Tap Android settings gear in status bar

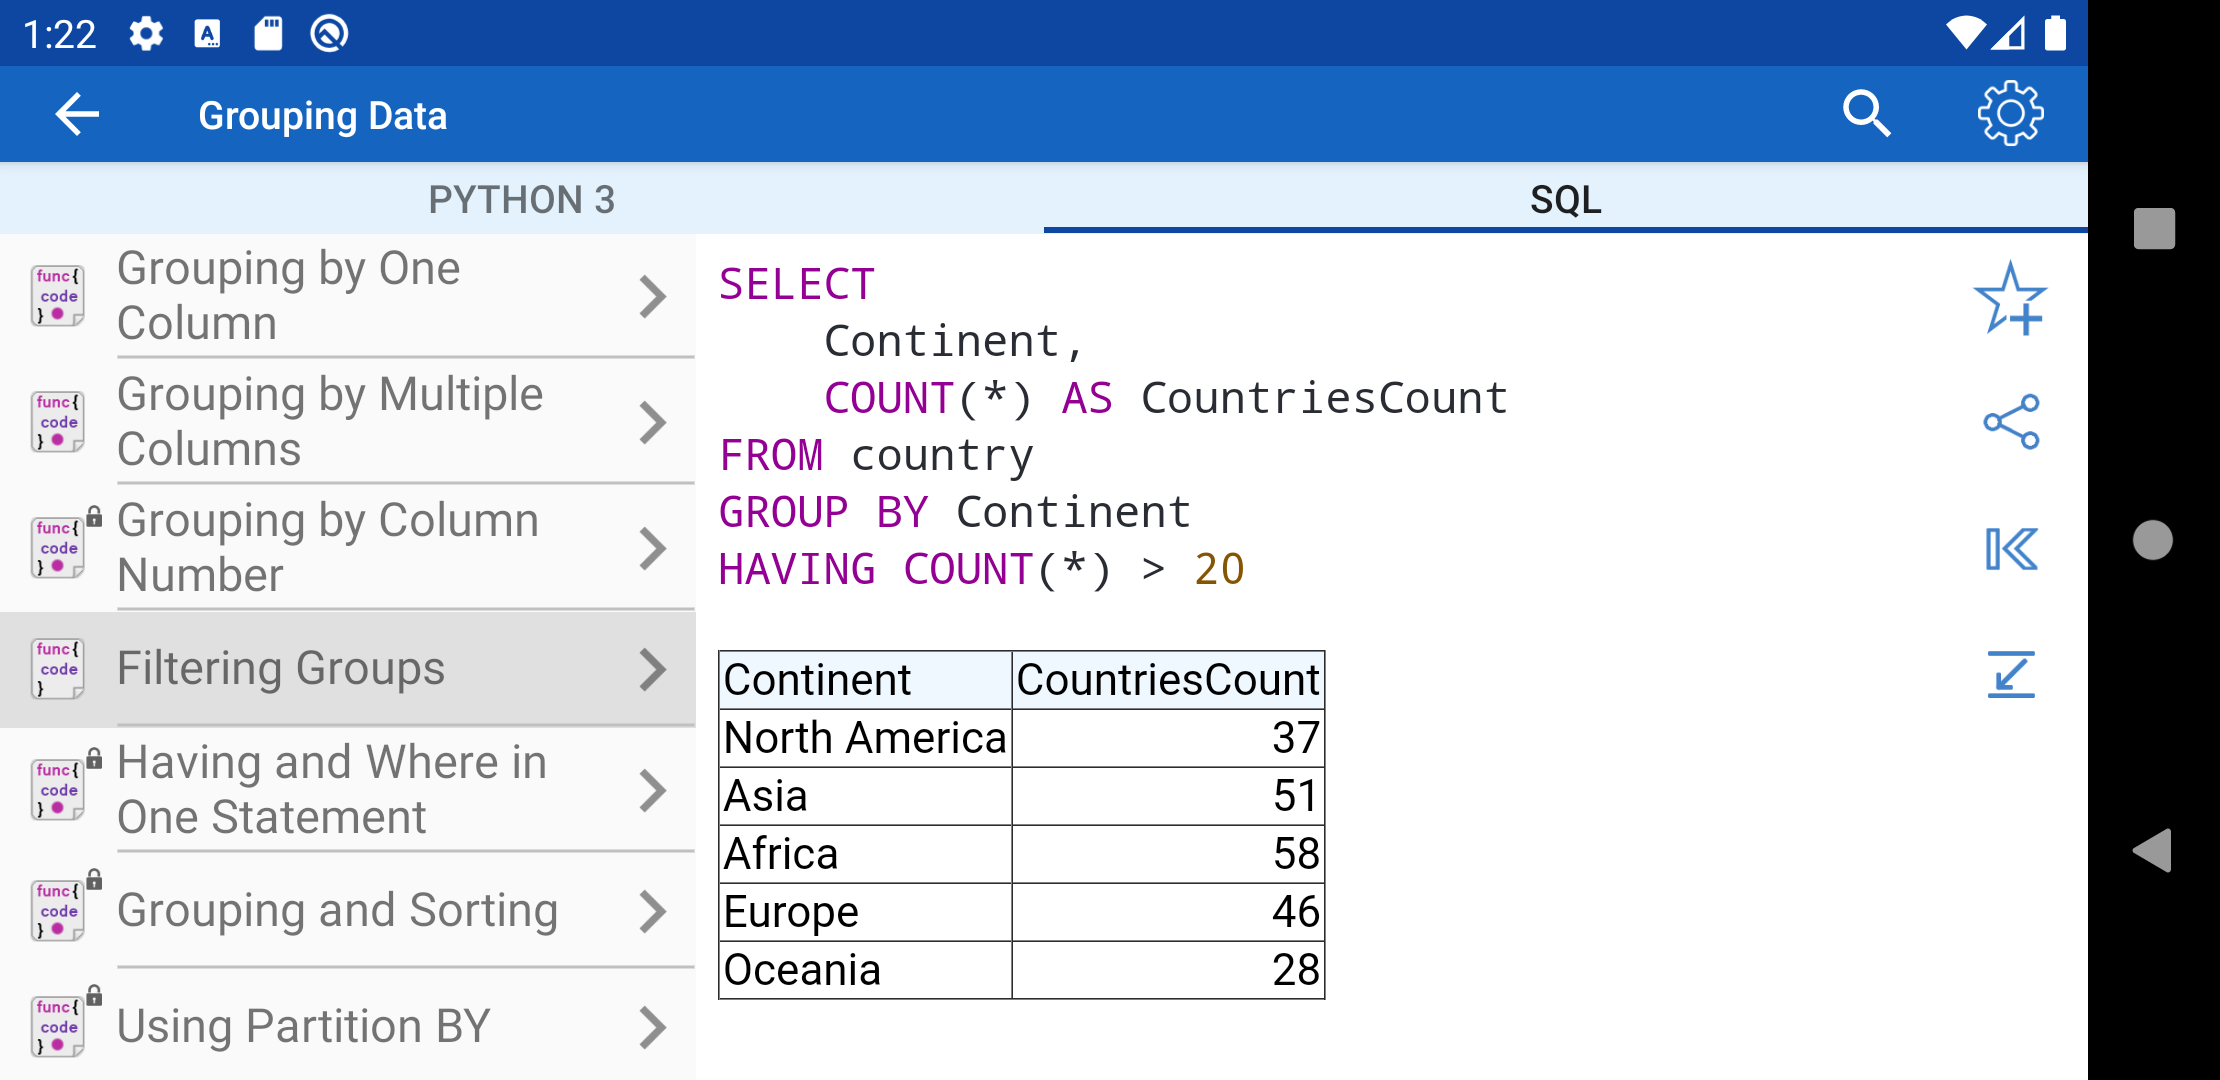coord(146,34)
